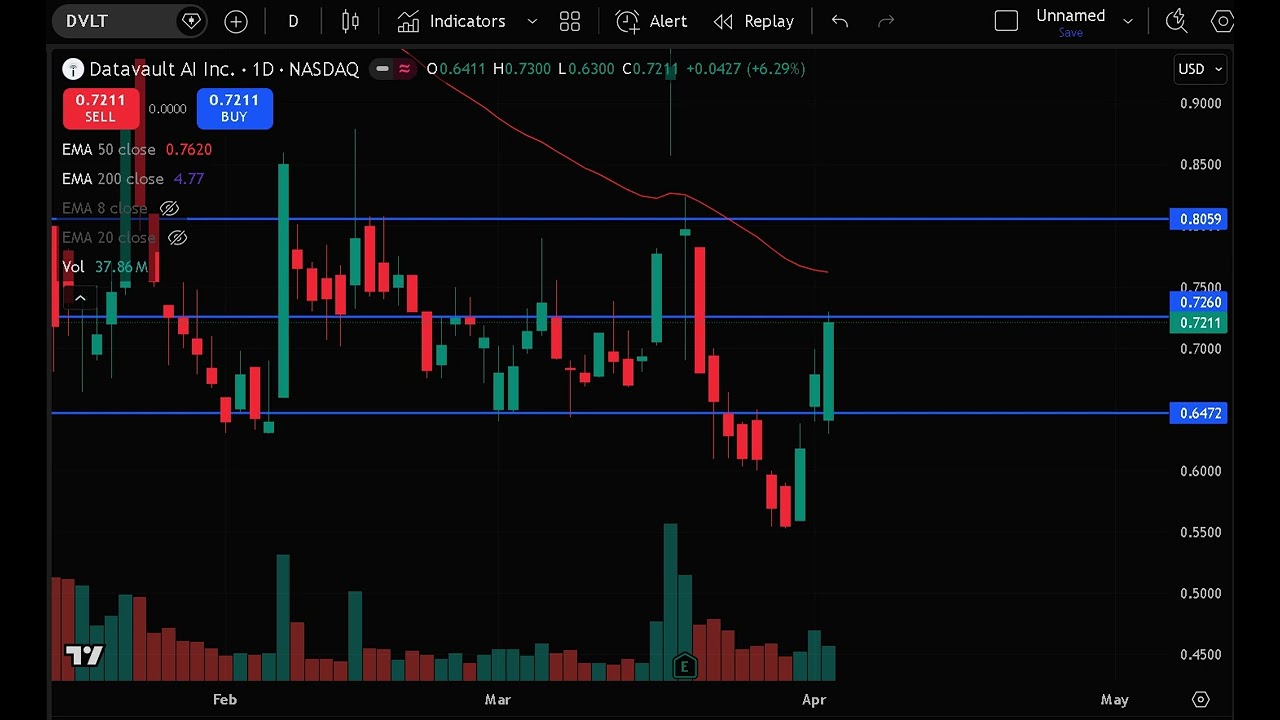
Task: Click the 0.0000 spread value
Action: [167, 109]
